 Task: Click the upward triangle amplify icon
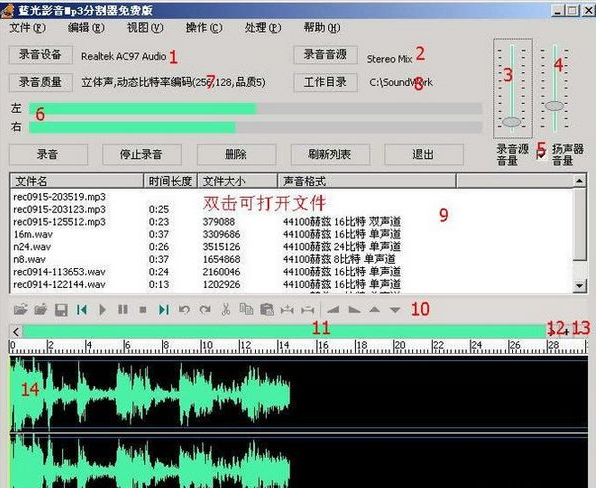375,310
